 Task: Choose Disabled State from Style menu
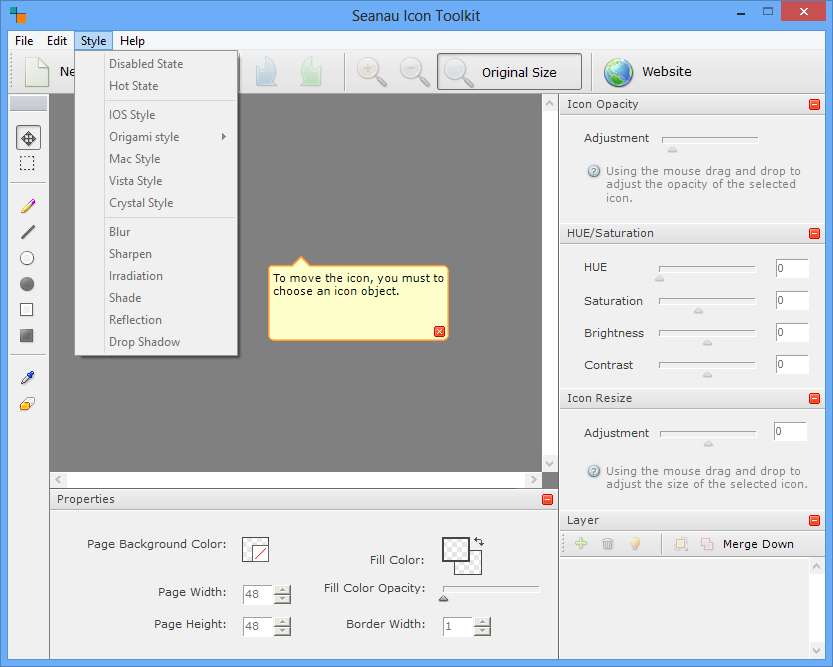tap(156, 64)
